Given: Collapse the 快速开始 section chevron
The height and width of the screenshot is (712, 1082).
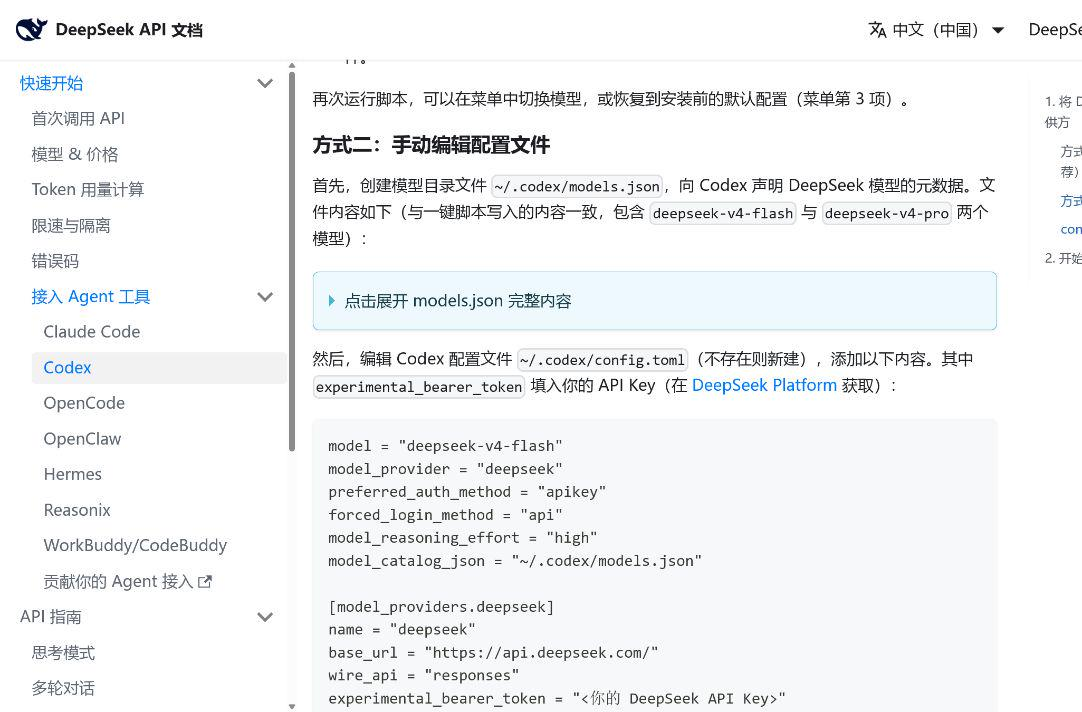Looking at the screenshot, I should (x=265, y=83).
